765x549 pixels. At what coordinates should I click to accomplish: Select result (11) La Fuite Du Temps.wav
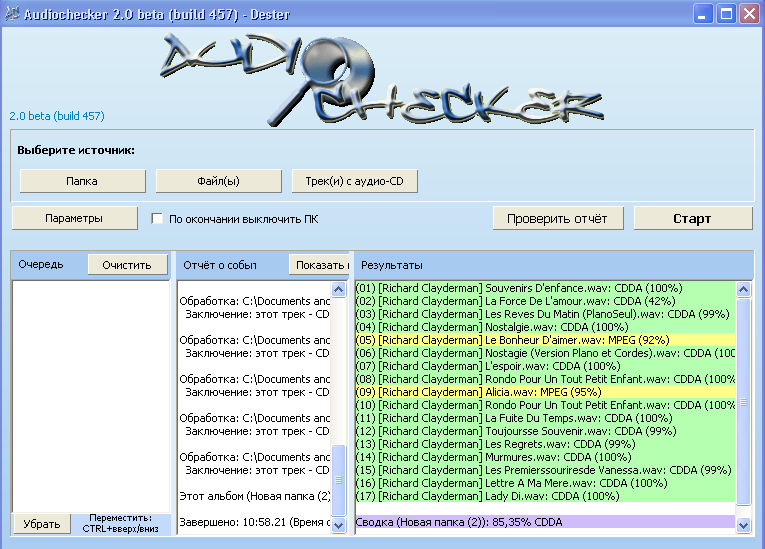pyautogui.click(x=545, y=418)
